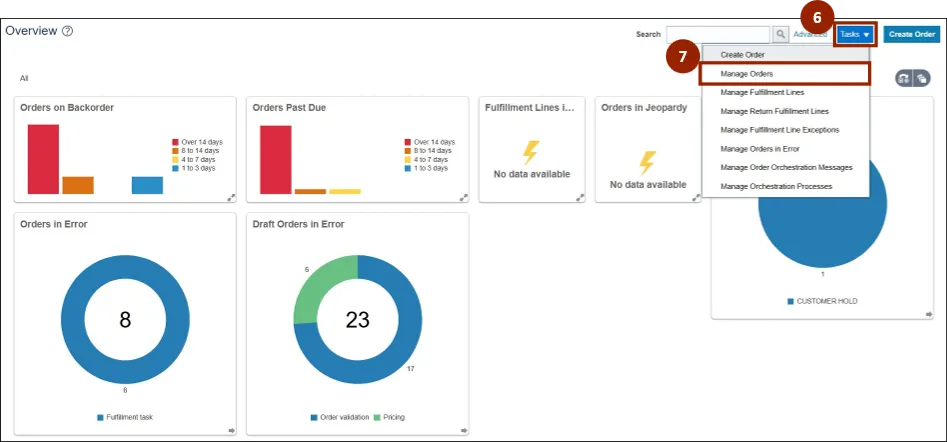Click the search magnifier icon
Viewport: 947px width, 442px height.
[x=781, y=34]
